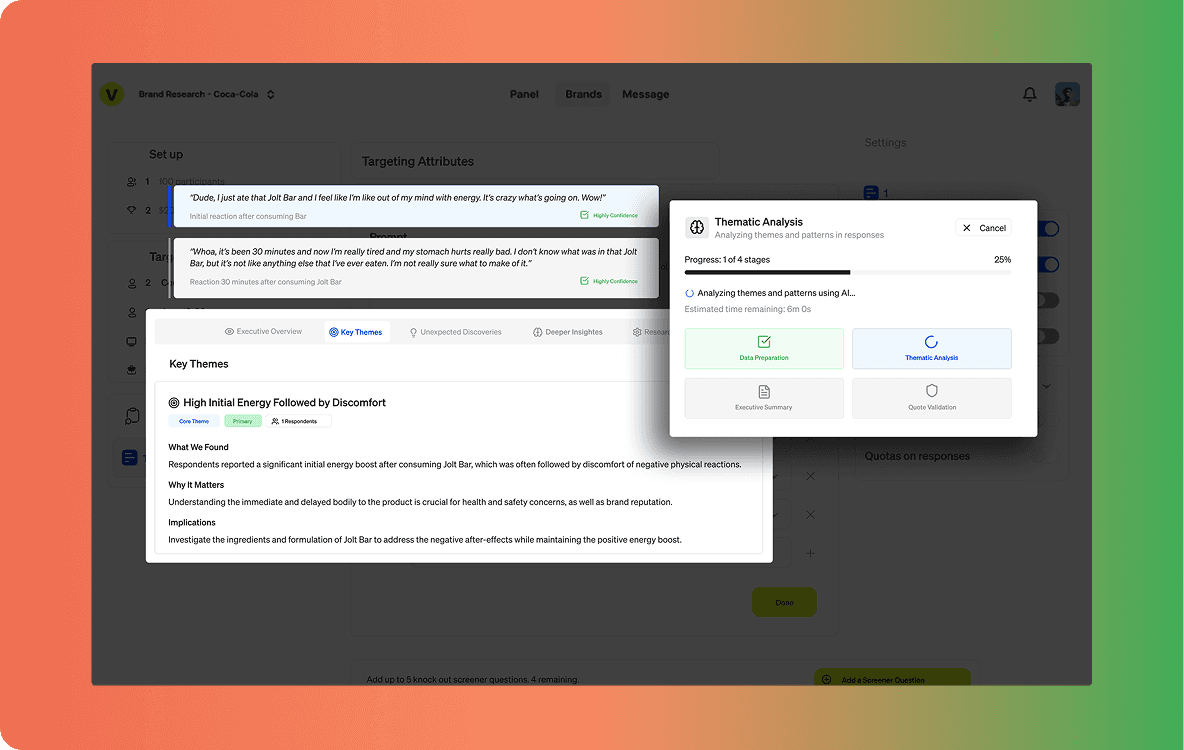Image resolution: width=1184 pixels, height=750 pixels.
Task: Click the 'Implications' heading
Action: tap(192, 523)
